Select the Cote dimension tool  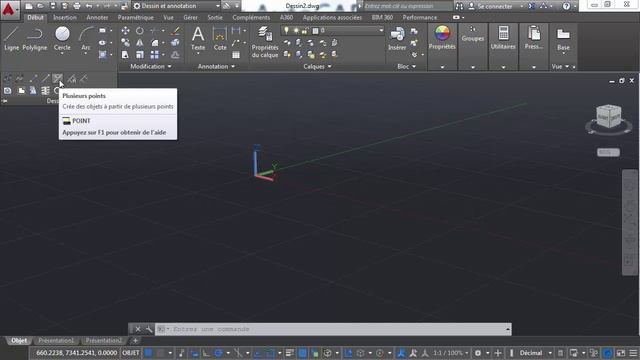click(x=220, y=38)
